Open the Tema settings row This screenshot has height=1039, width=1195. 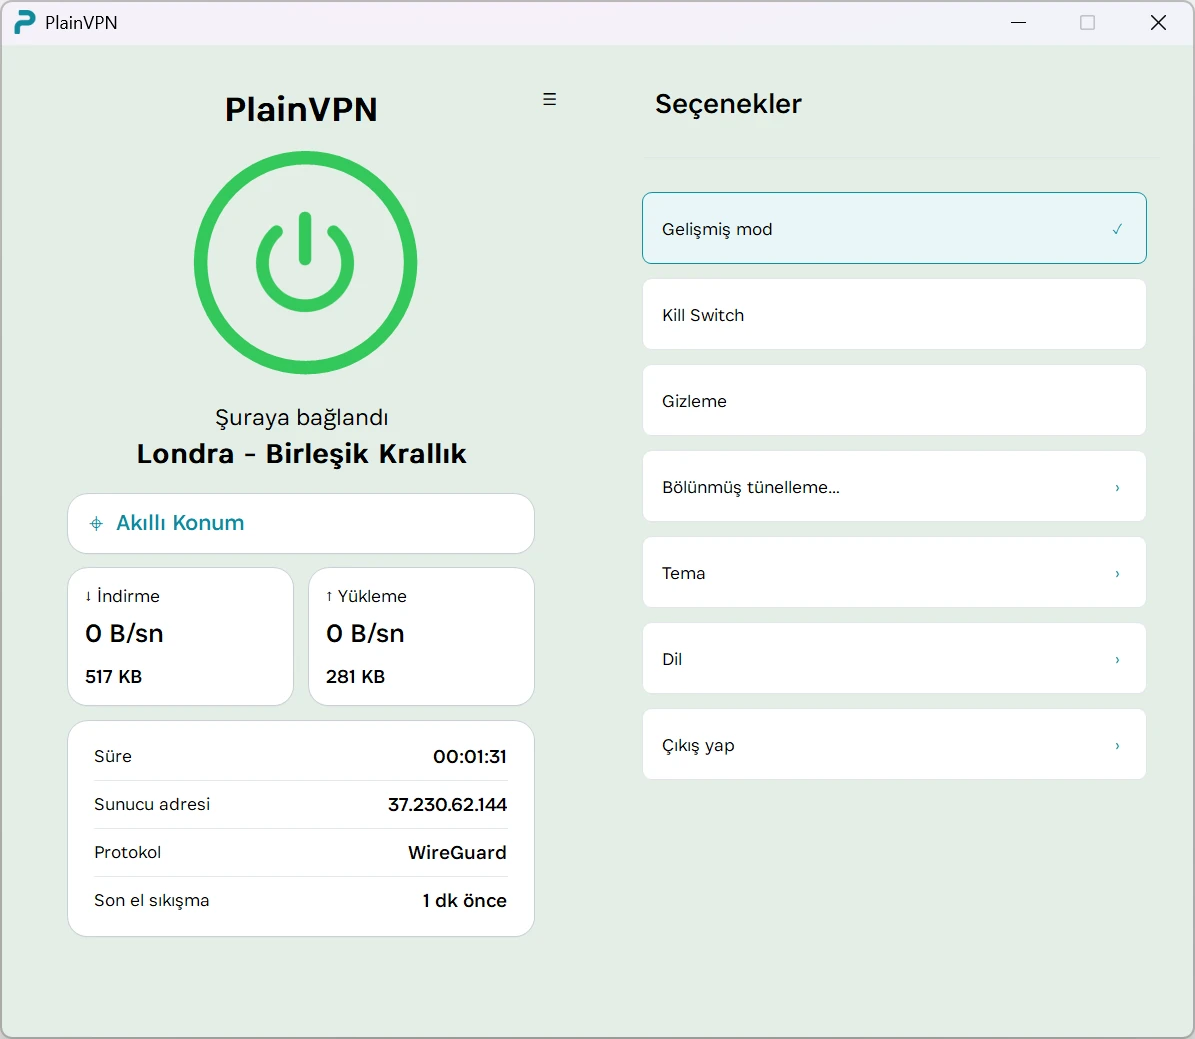pos(894,572)
